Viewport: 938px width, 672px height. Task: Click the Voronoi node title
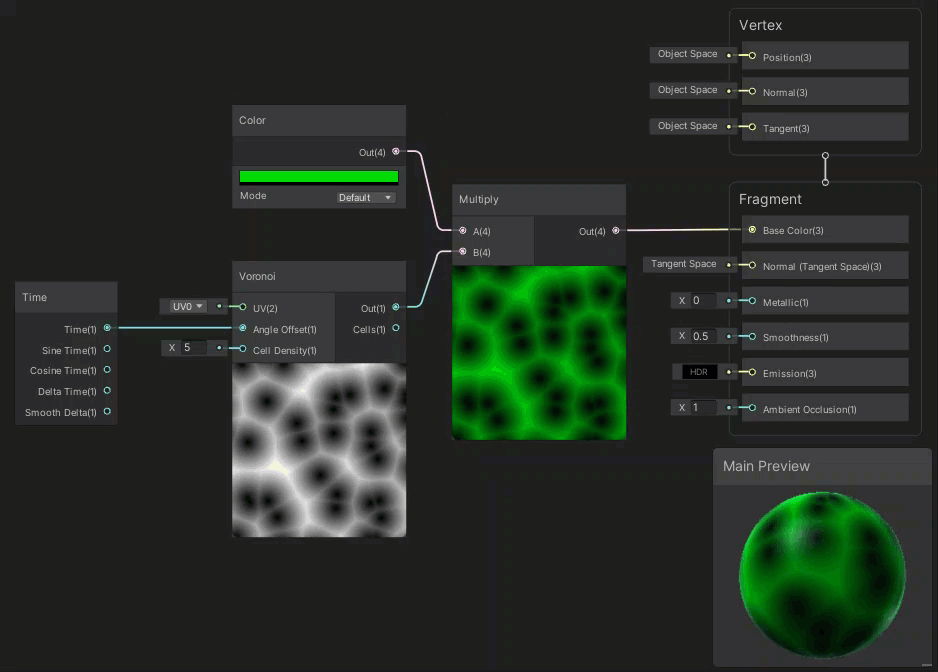[257, 276]
